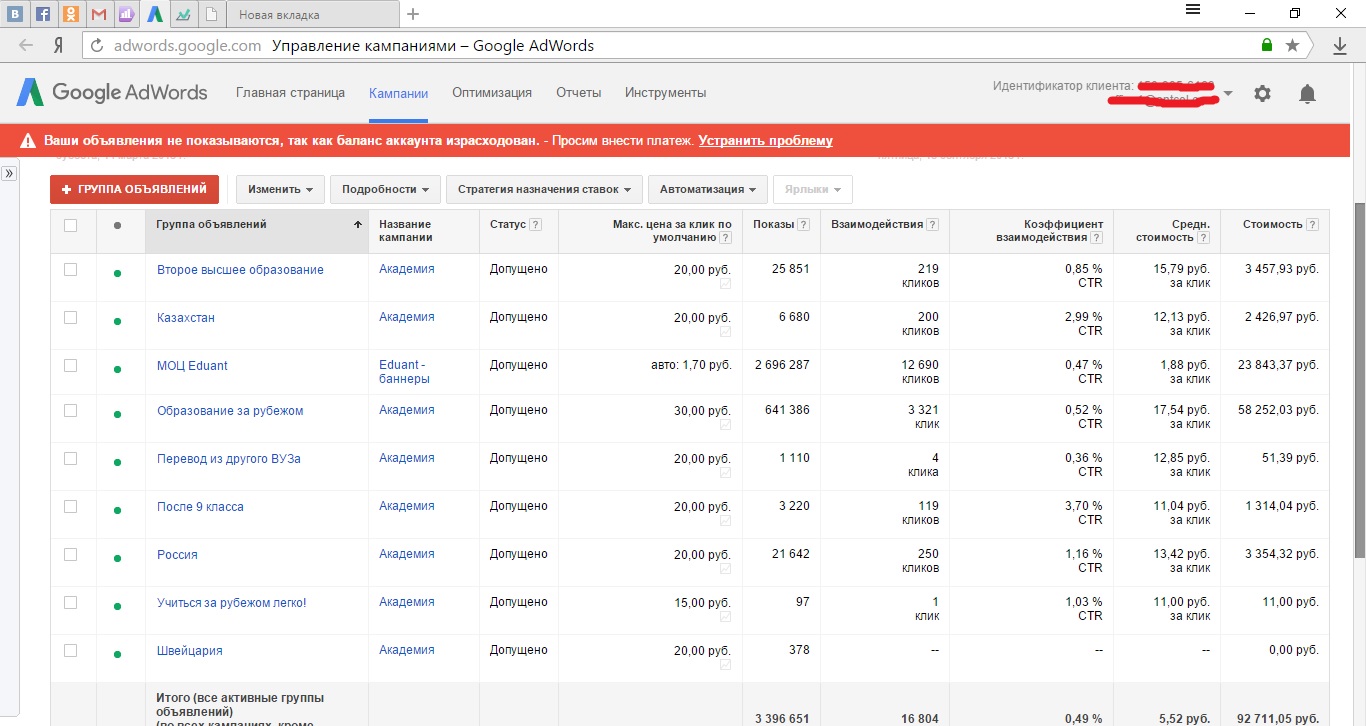This screenshot has height=726, width=1366.
Task: Open a new browser tab with plus
Action: (413, 14)
